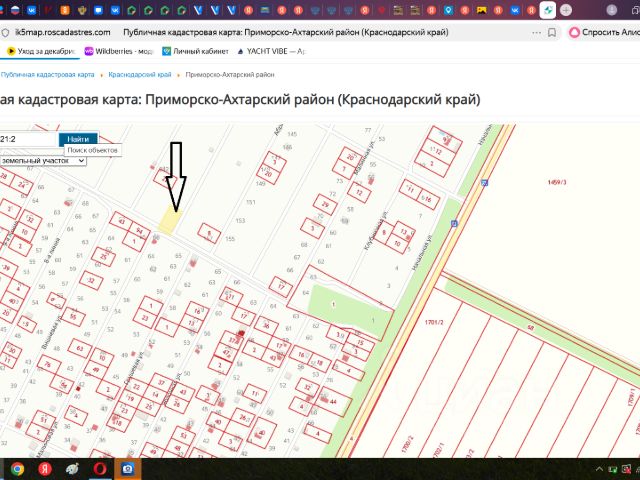Click parcel label 1459/3

tap(557, 182)
